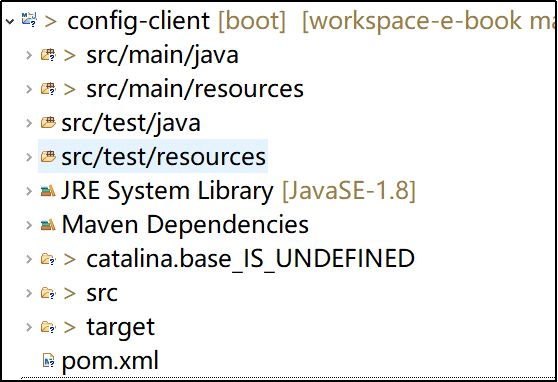The height and width of the screenshot is (382, 558).
Task: Click the [JavaSE-1.8] decoration text
Action: [x=349, y=191]
